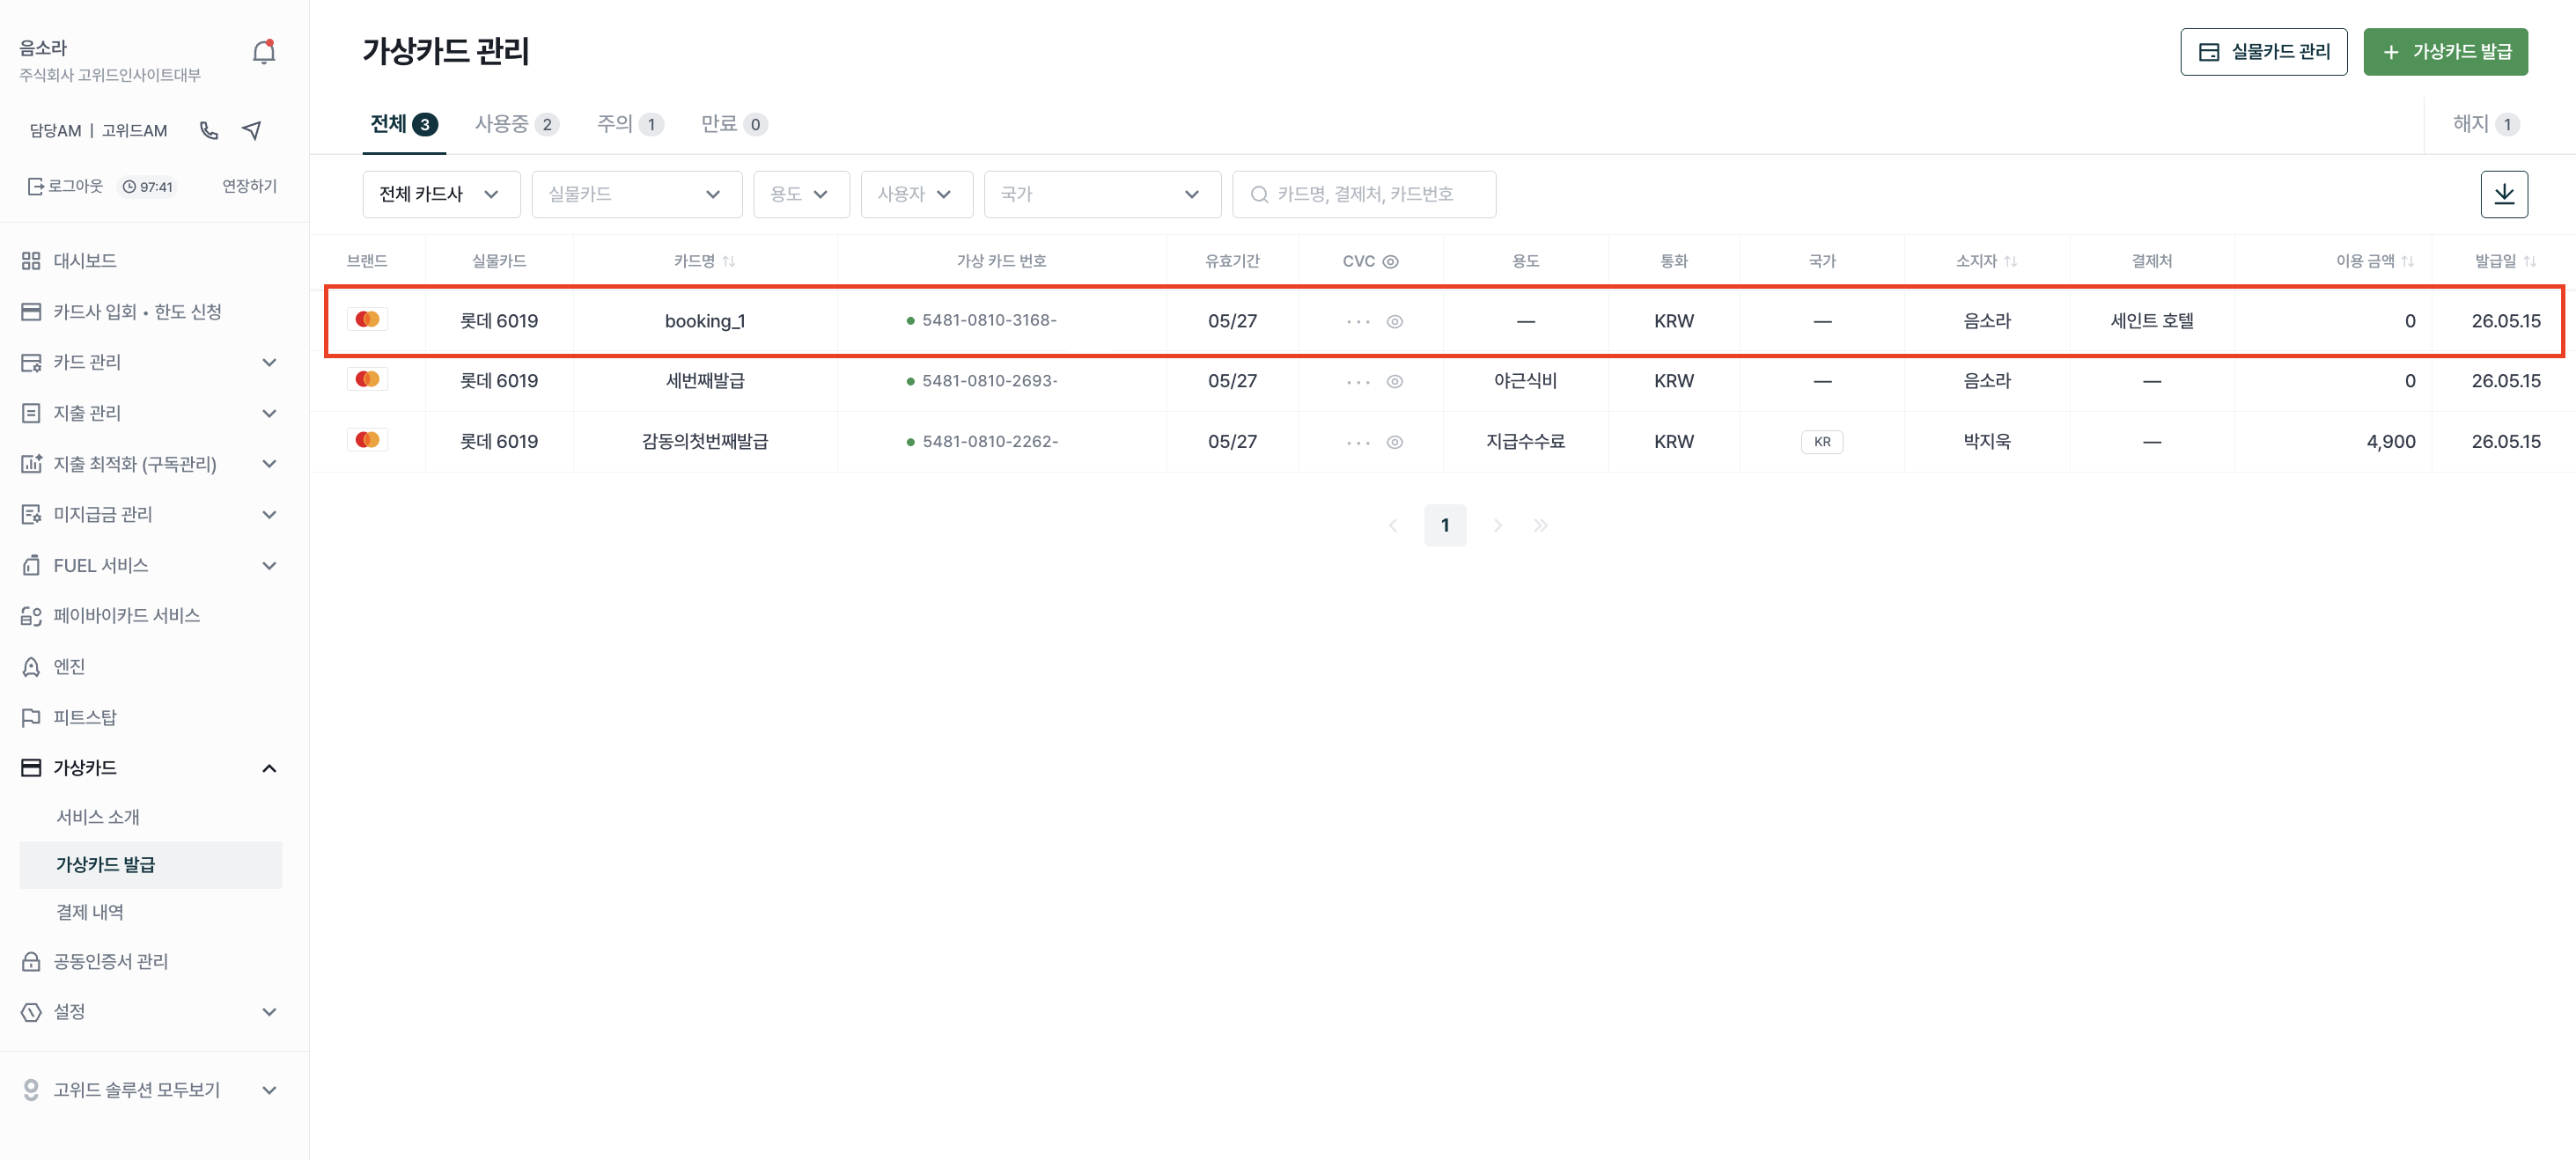Viewport: 2576px width, 1160px height.
Task: Jump to last page double arrow
Action: [x=1541, y=525]
